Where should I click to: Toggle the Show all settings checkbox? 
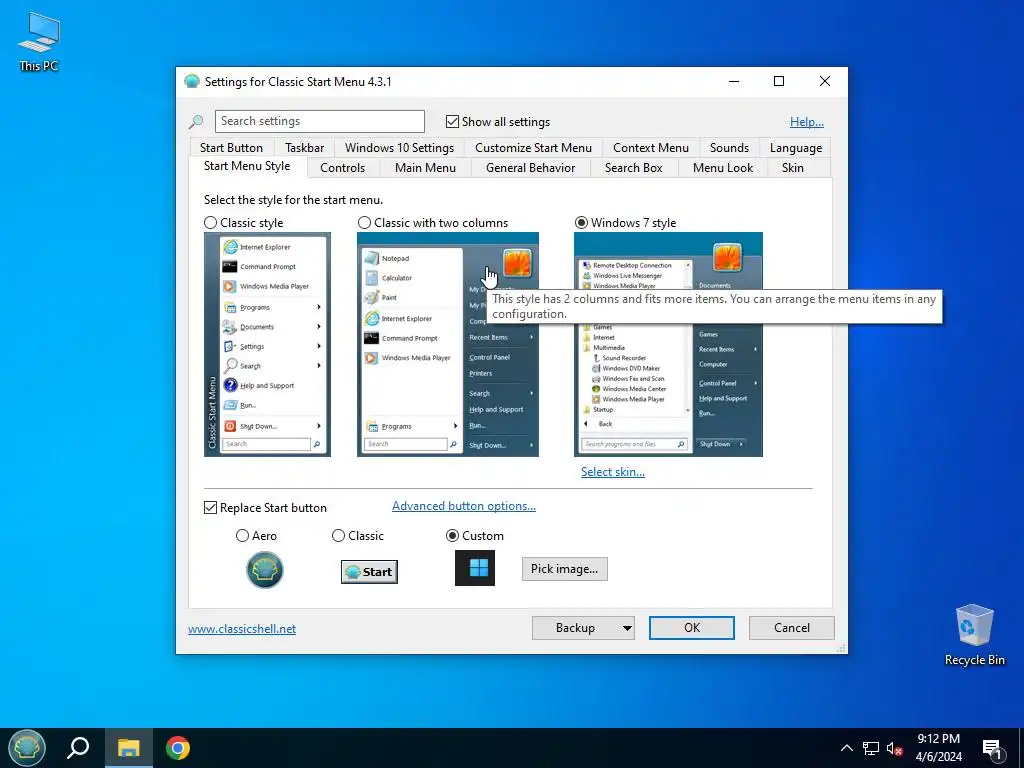[x=452, y=121]
